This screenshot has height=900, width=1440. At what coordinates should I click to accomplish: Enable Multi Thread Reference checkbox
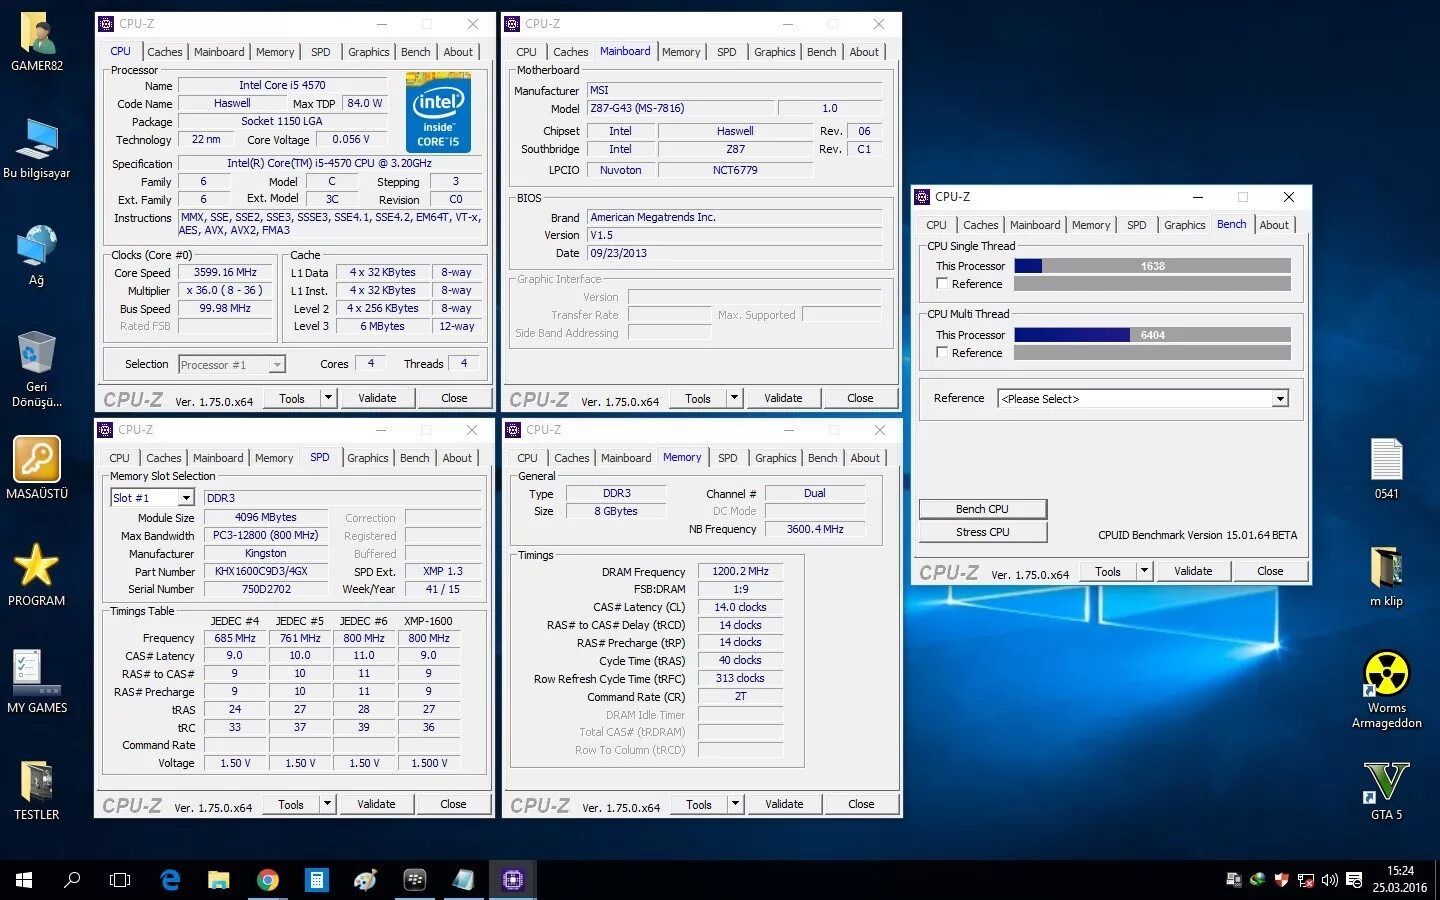tap(942, 353)
